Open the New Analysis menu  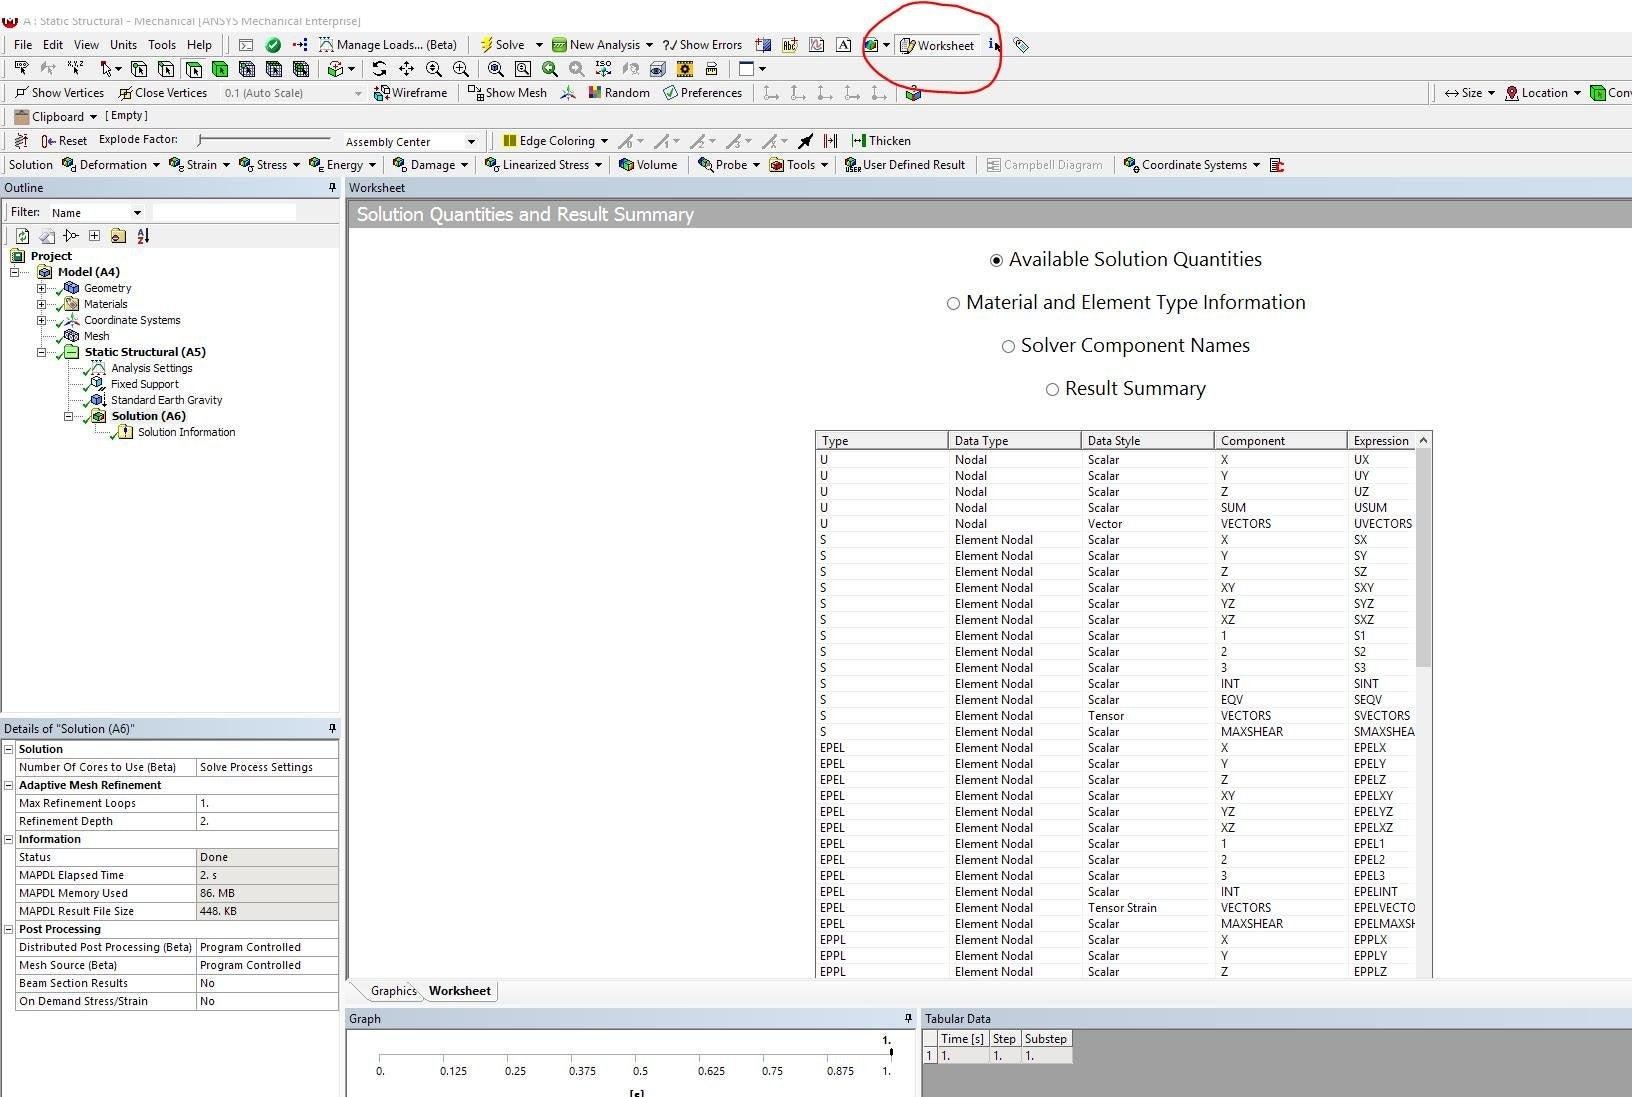pyautogui.click(x=602, y=45)
